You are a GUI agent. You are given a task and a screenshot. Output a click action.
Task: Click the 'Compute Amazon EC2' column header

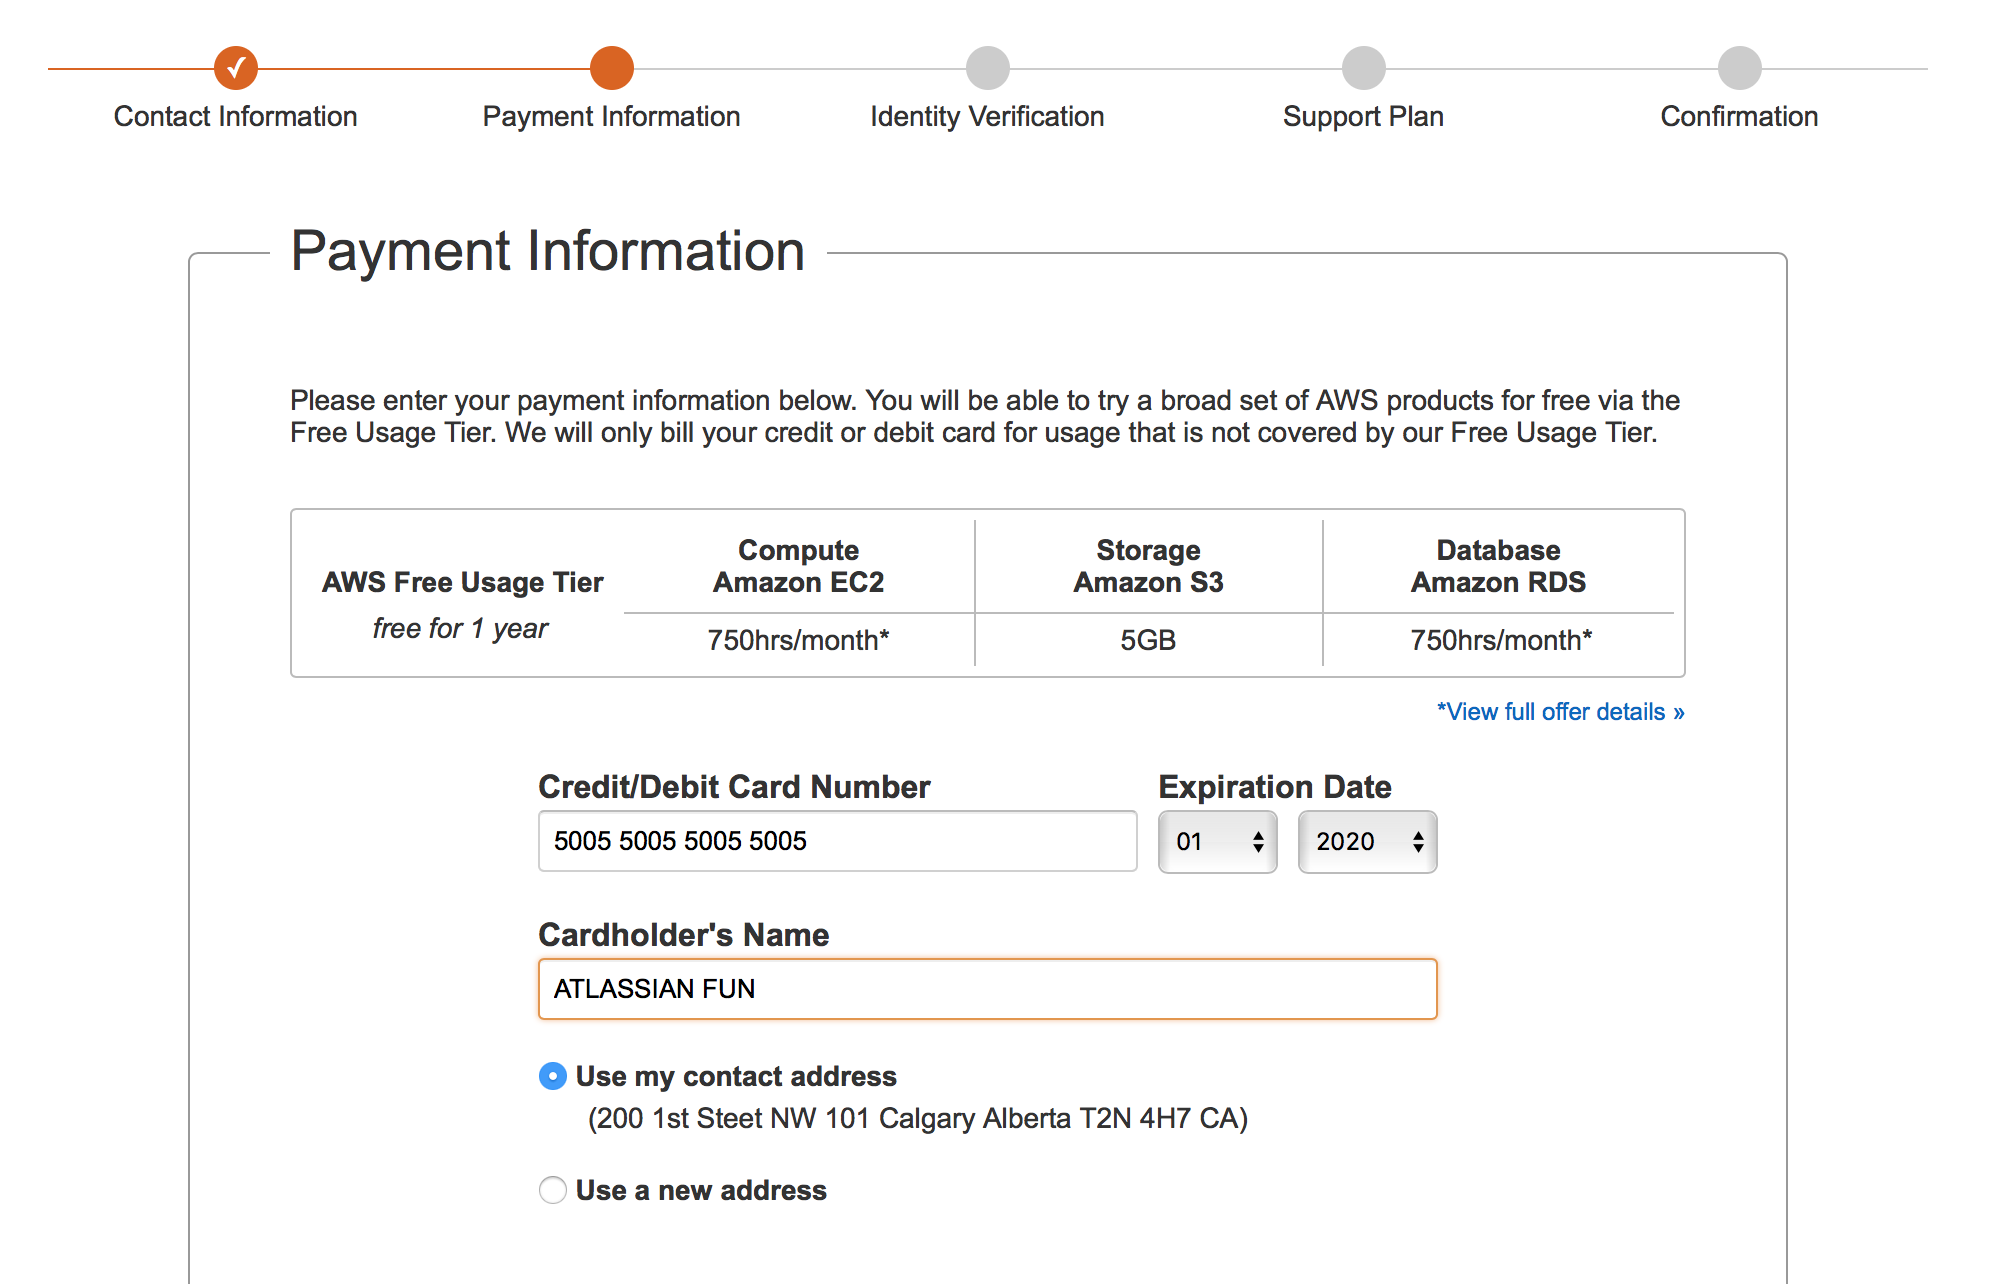799,566
